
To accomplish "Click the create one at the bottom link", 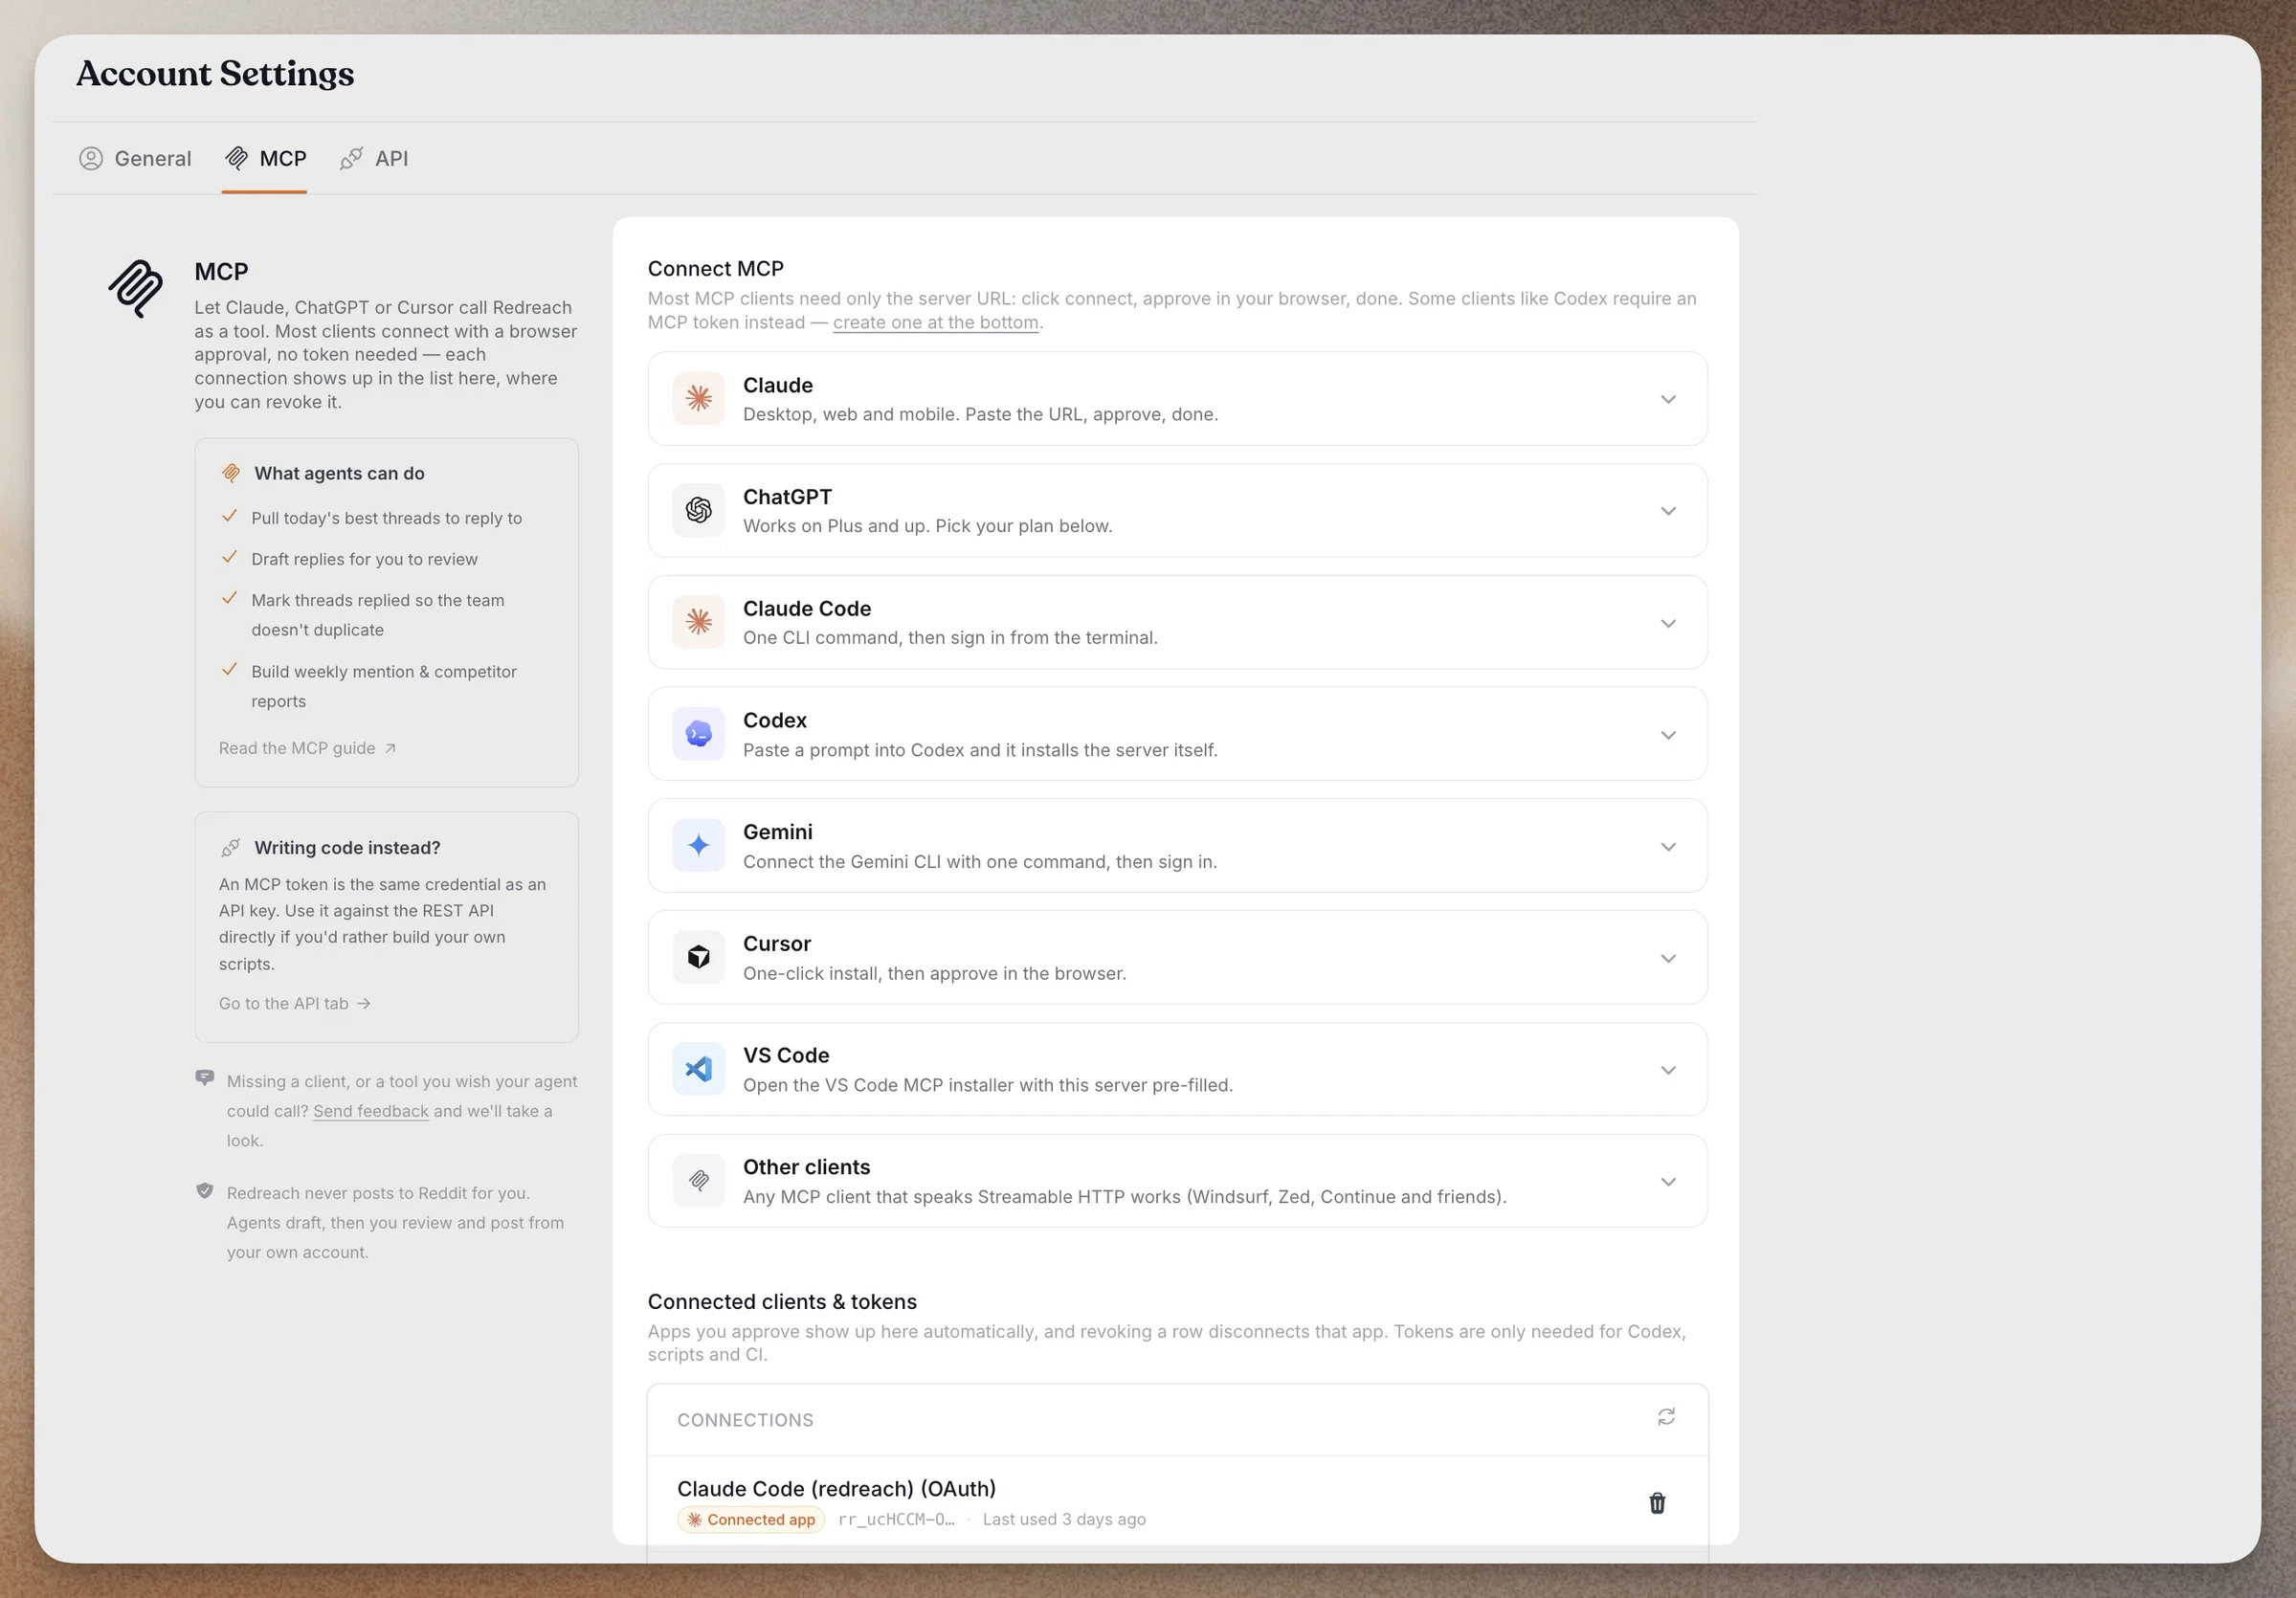I will click(x=936, y=322).
